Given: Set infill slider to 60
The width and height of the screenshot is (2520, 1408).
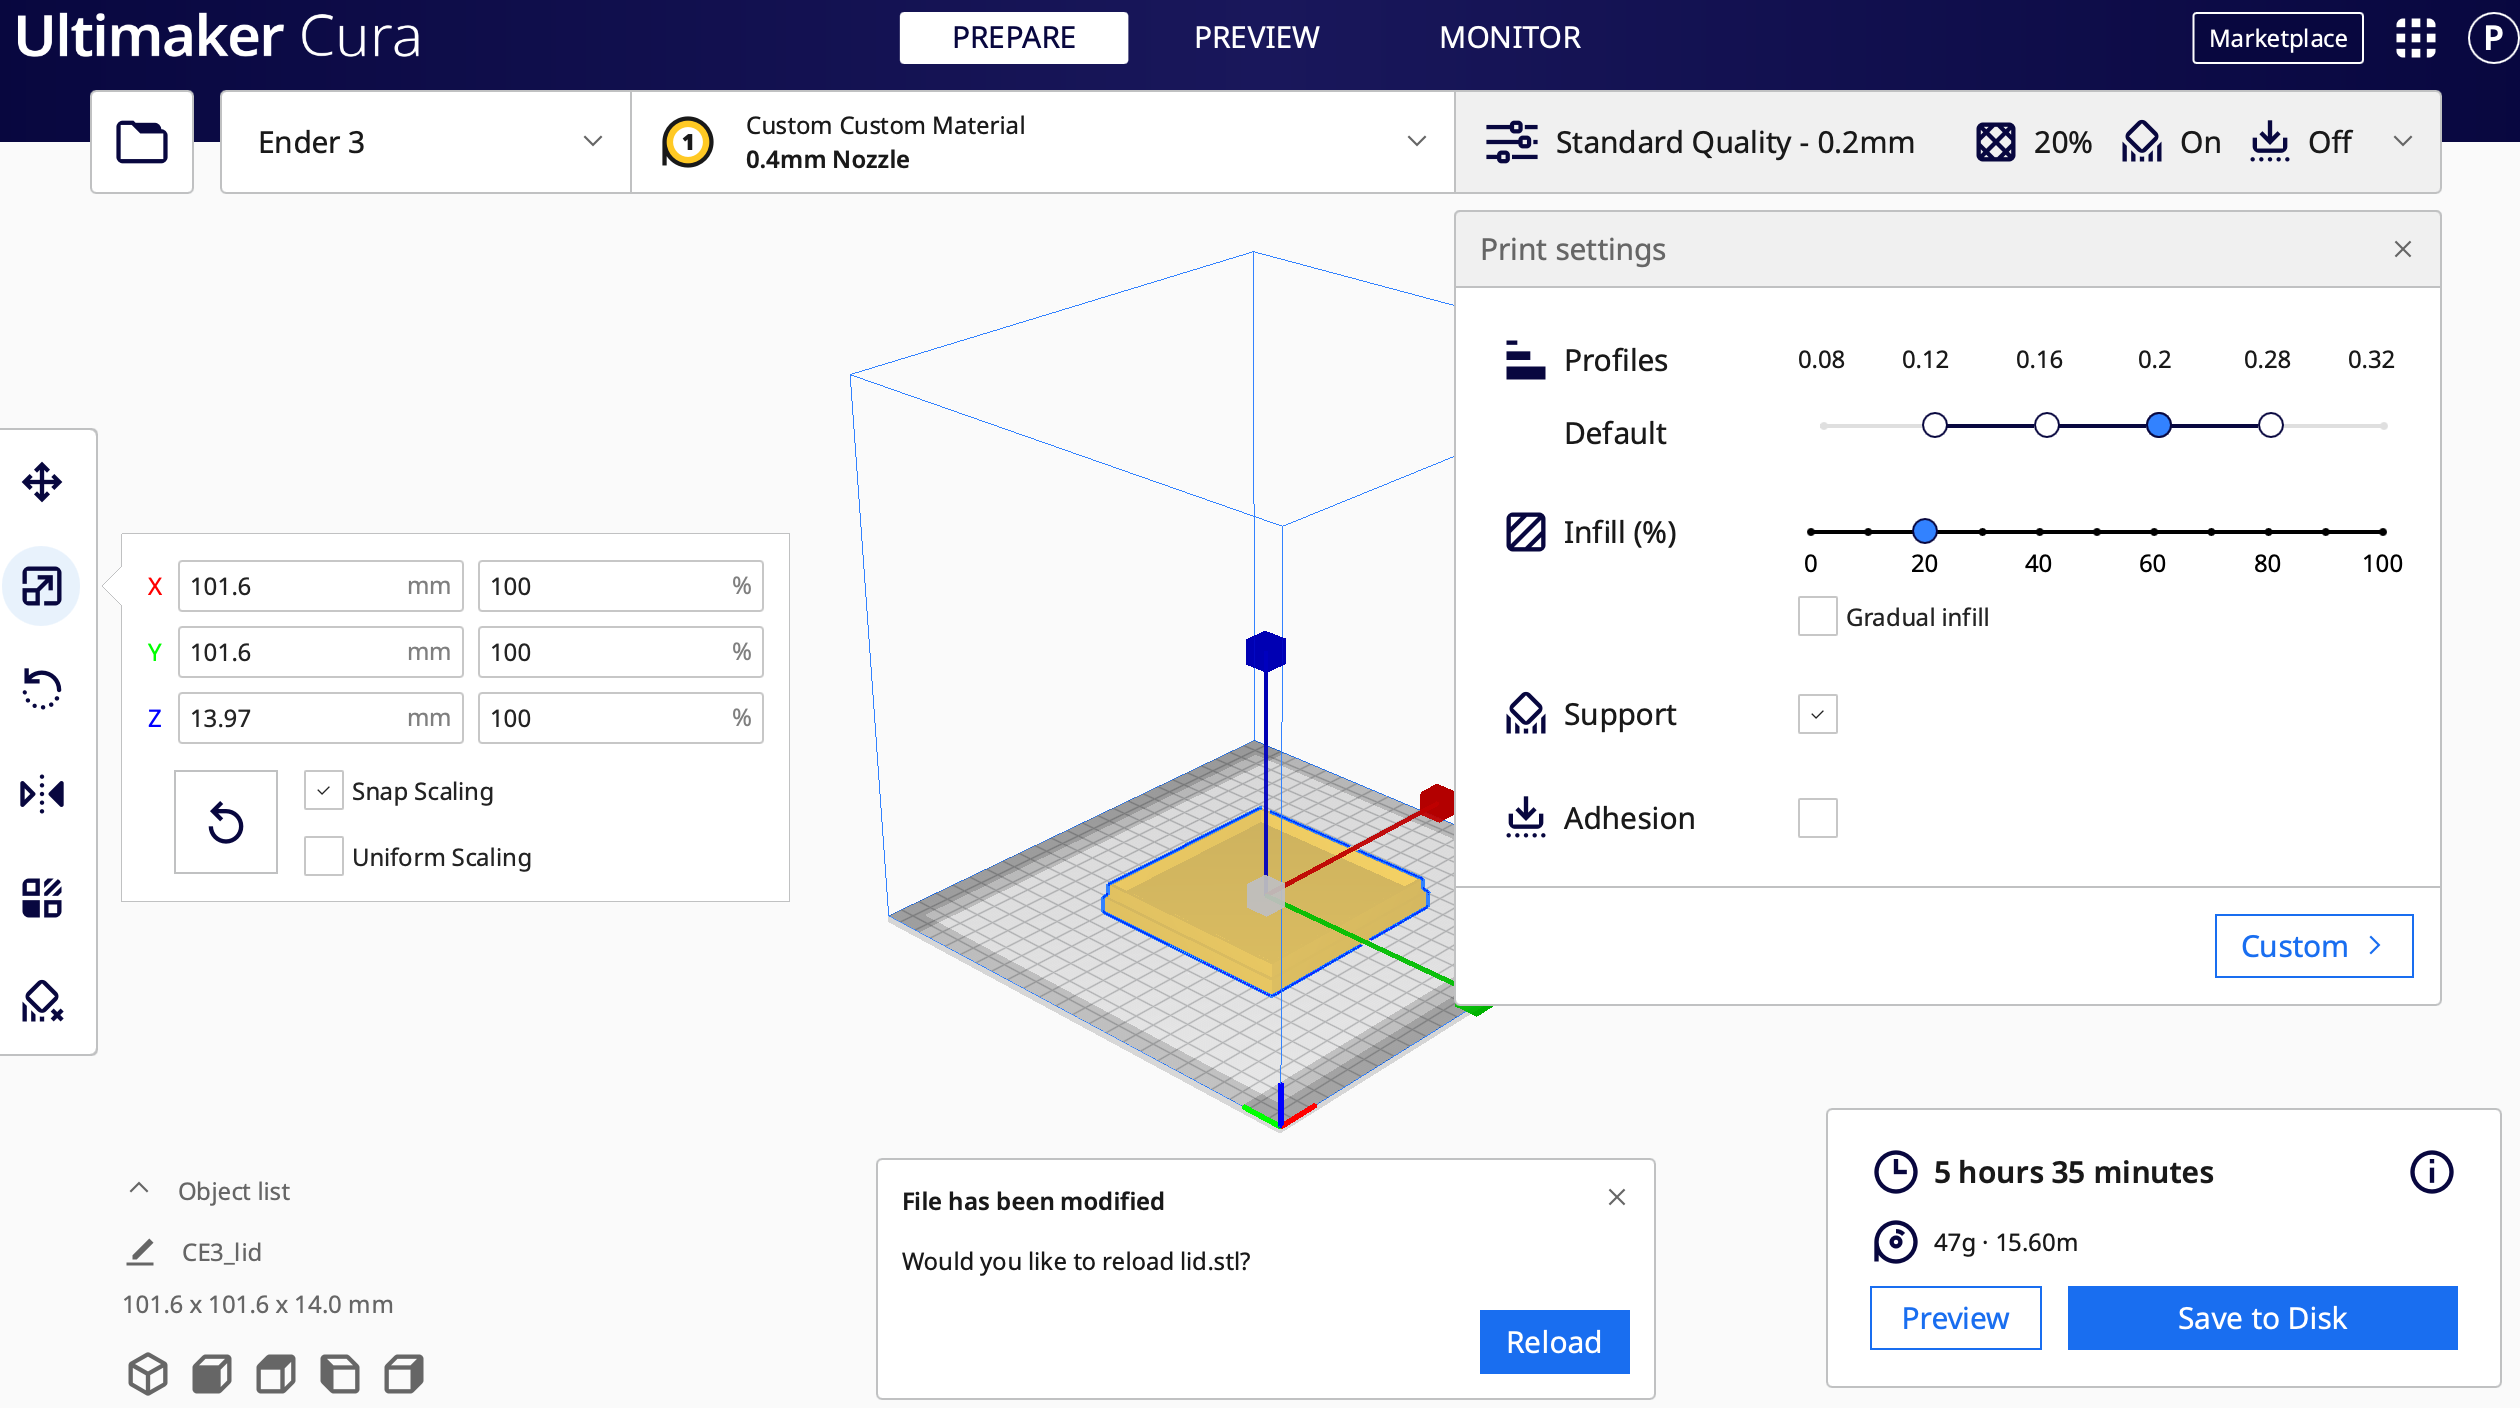Looking at the screenshot, I should pyautogui.click(x=2154, y=532).
